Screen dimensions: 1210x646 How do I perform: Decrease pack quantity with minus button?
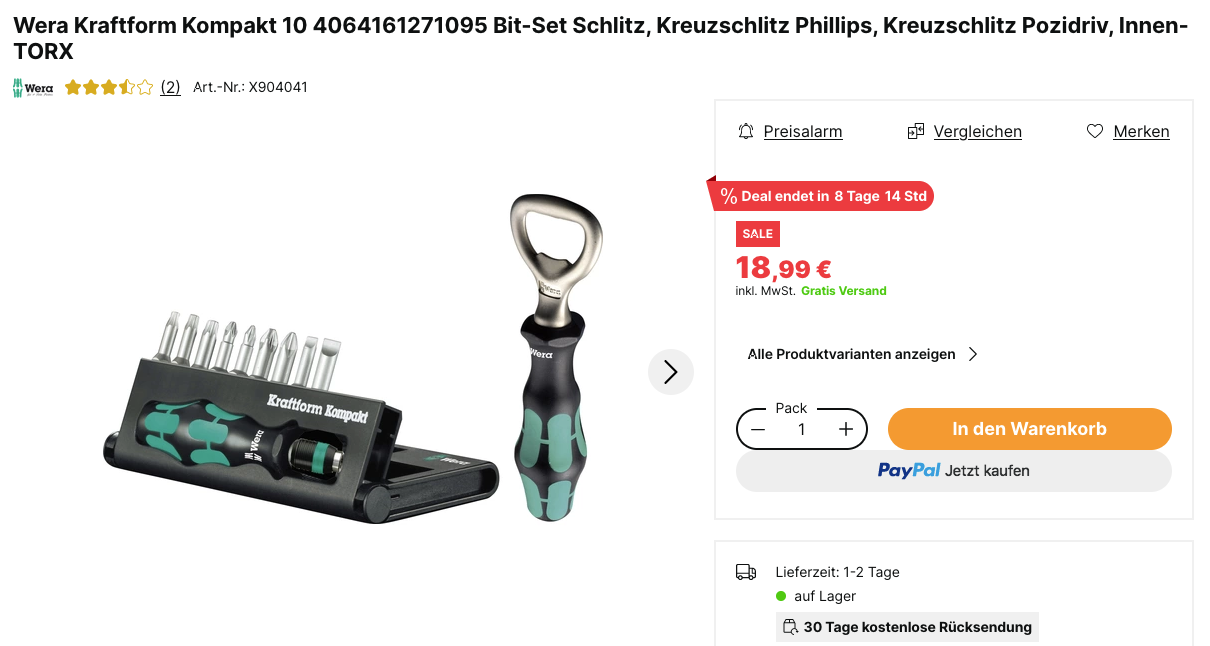(758, 429)
